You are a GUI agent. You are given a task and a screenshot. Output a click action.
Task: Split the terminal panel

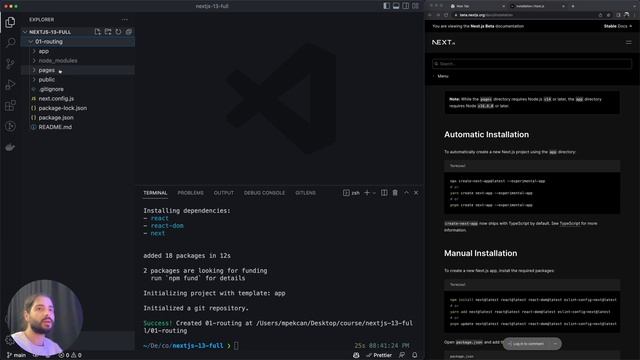point(384,193)
